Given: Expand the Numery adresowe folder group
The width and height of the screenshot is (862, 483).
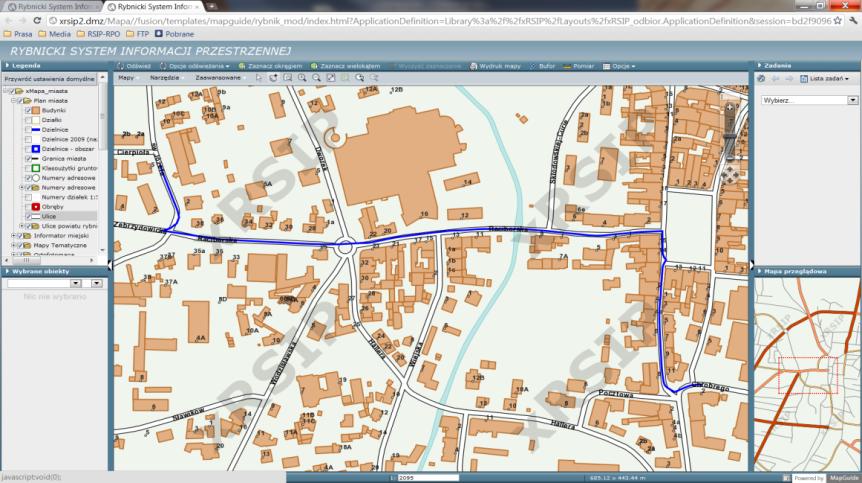Looking at the screenshot, I should pyautogui.click(x=22, y=187).
